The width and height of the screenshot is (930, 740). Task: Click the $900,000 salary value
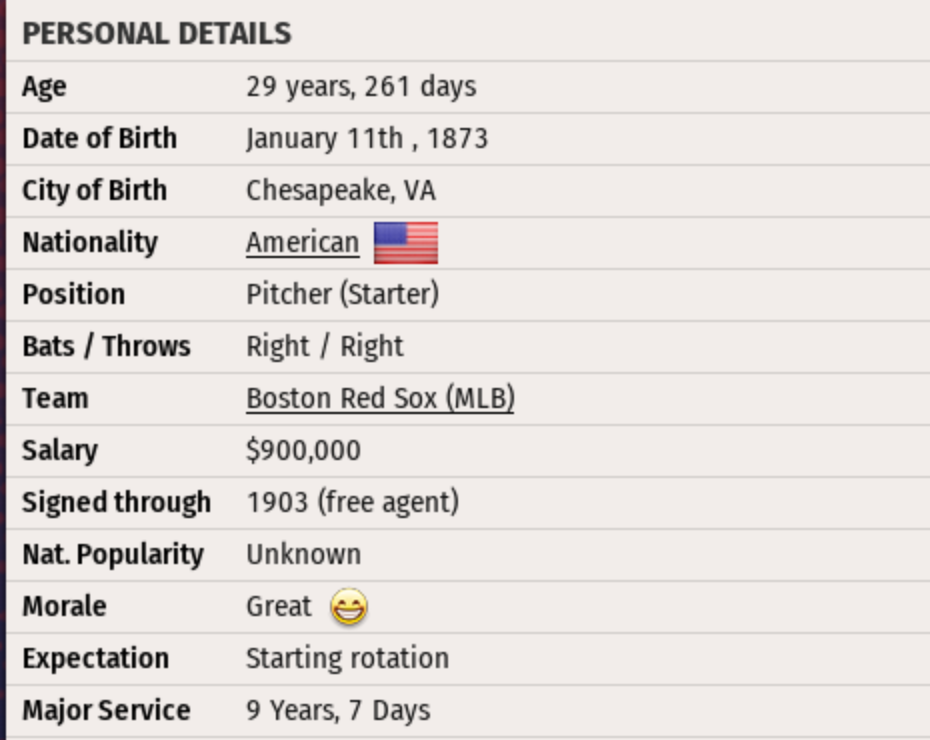[x=303, y=450]
